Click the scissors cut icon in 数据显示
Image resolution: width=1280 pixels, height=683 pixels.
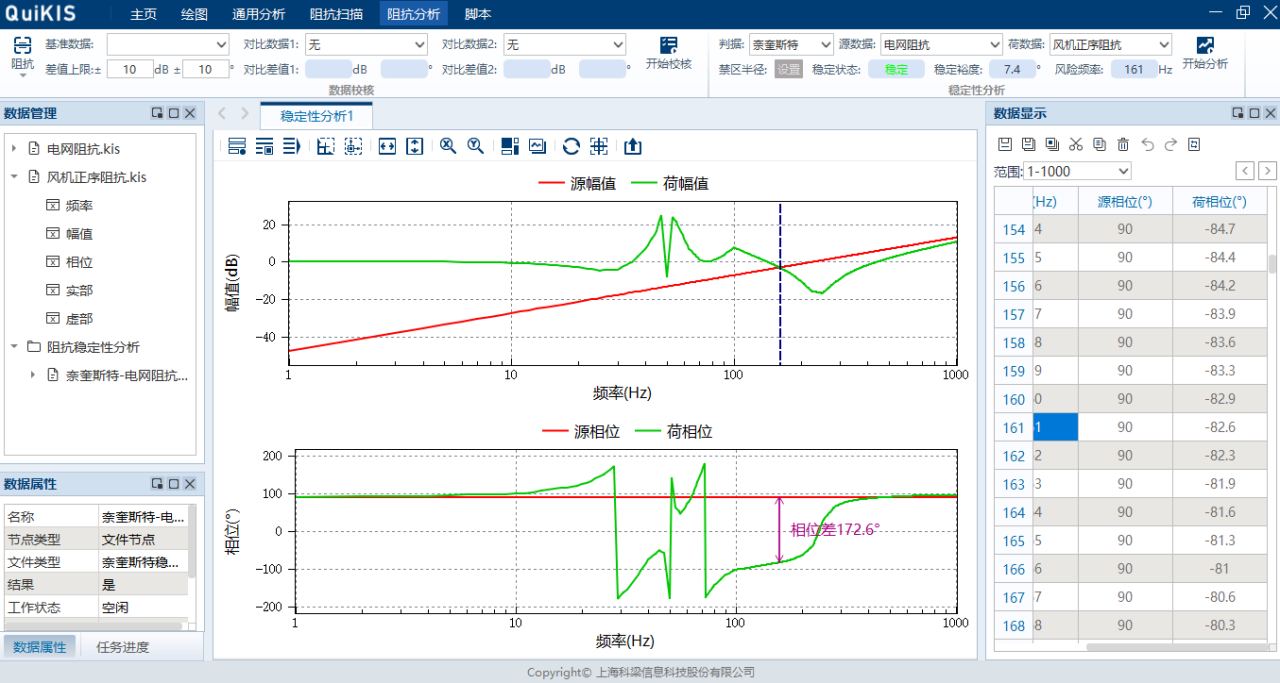coord(1076,144)
